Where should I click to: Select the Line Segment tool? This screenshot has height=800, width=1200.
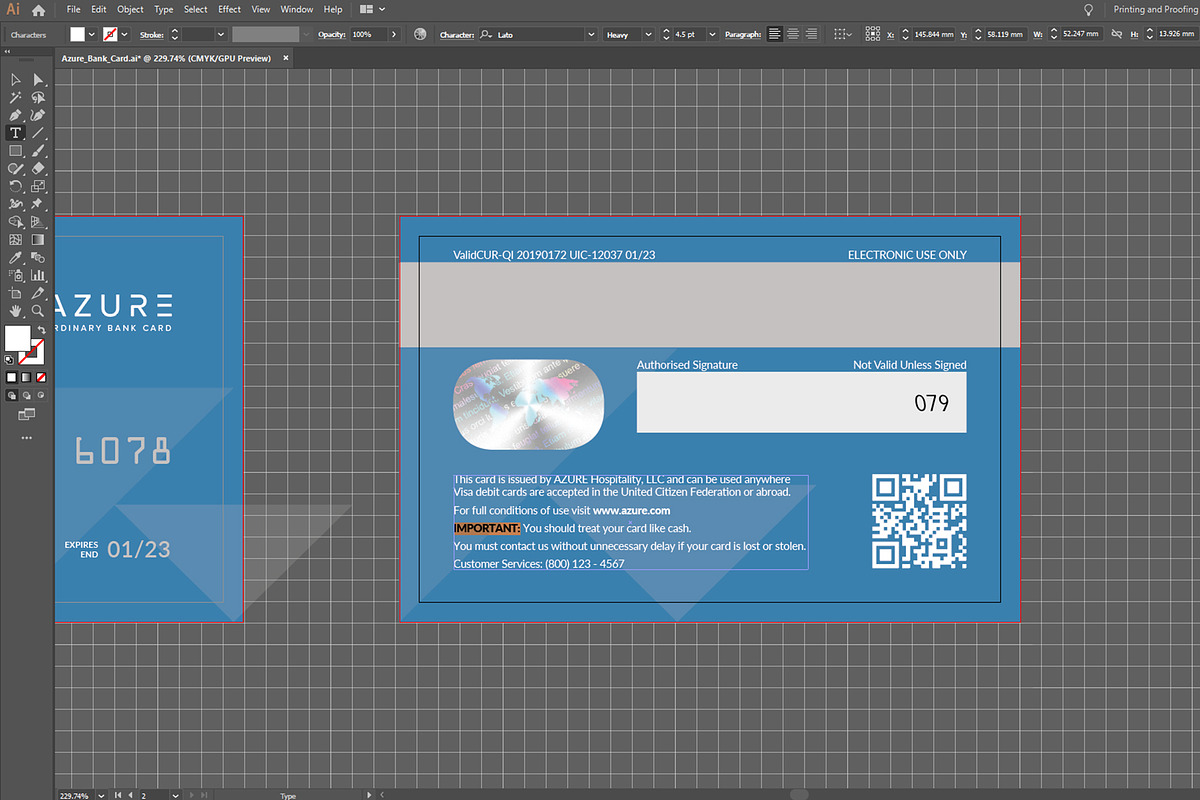pos(38,133)
